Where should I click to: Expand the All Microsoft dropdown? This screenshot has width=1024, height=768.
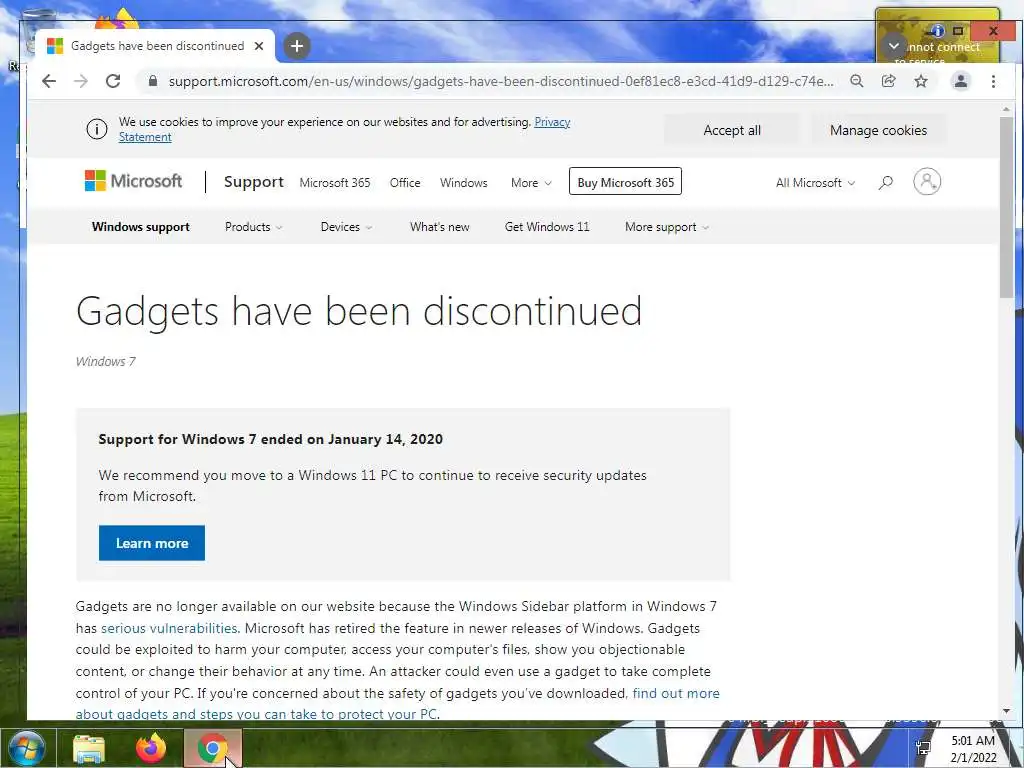pyautogui.click(x=815, y=183)
